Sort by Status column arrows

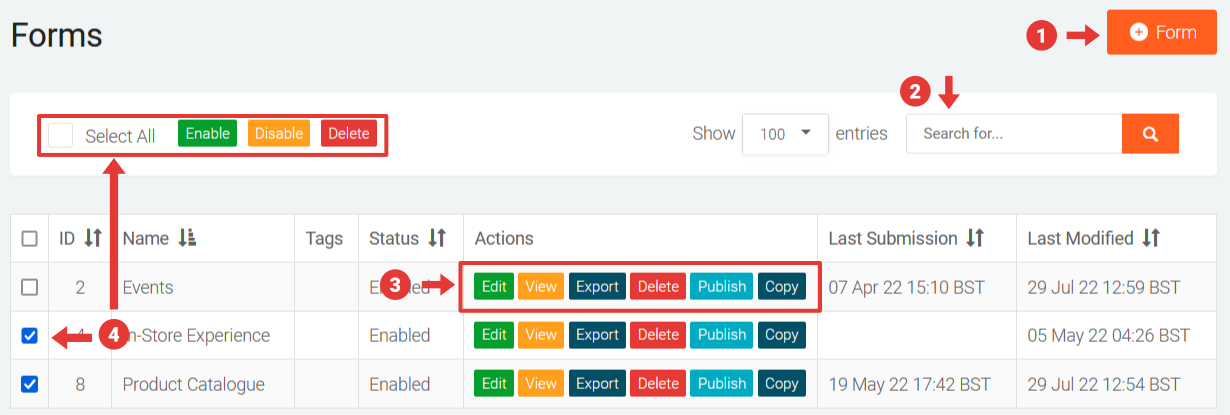(437, 238)
